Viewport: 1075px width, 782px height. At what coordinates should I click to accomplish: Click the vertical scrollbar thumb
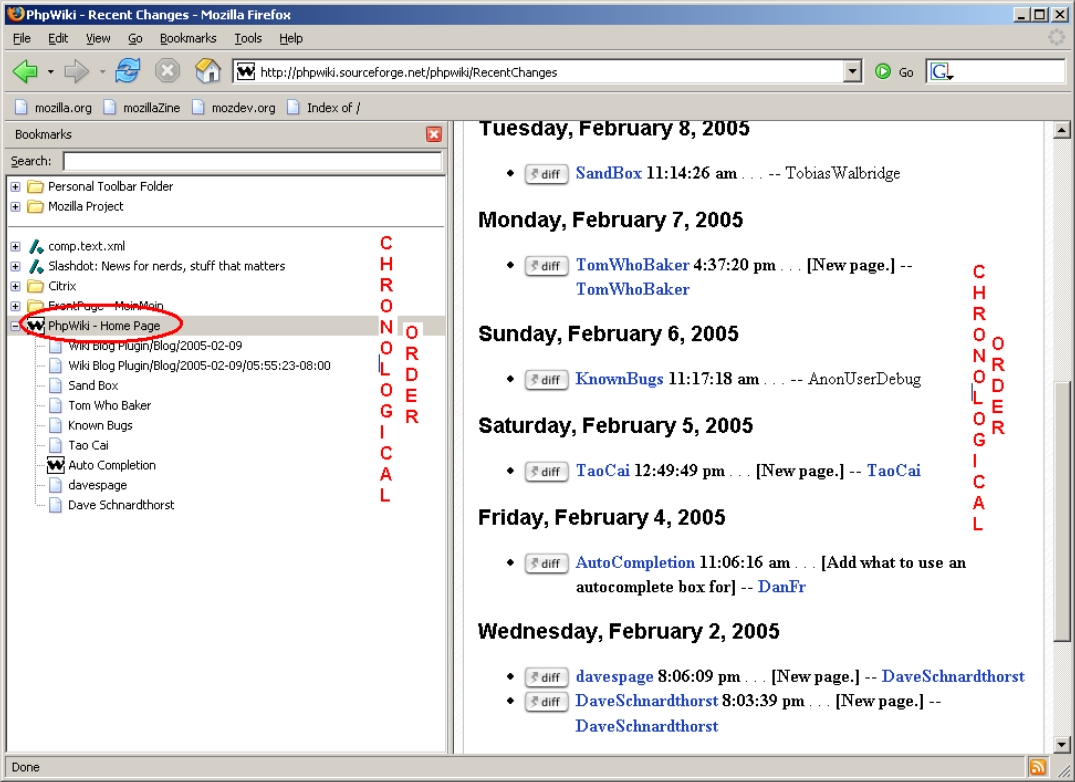point(1061,511)
